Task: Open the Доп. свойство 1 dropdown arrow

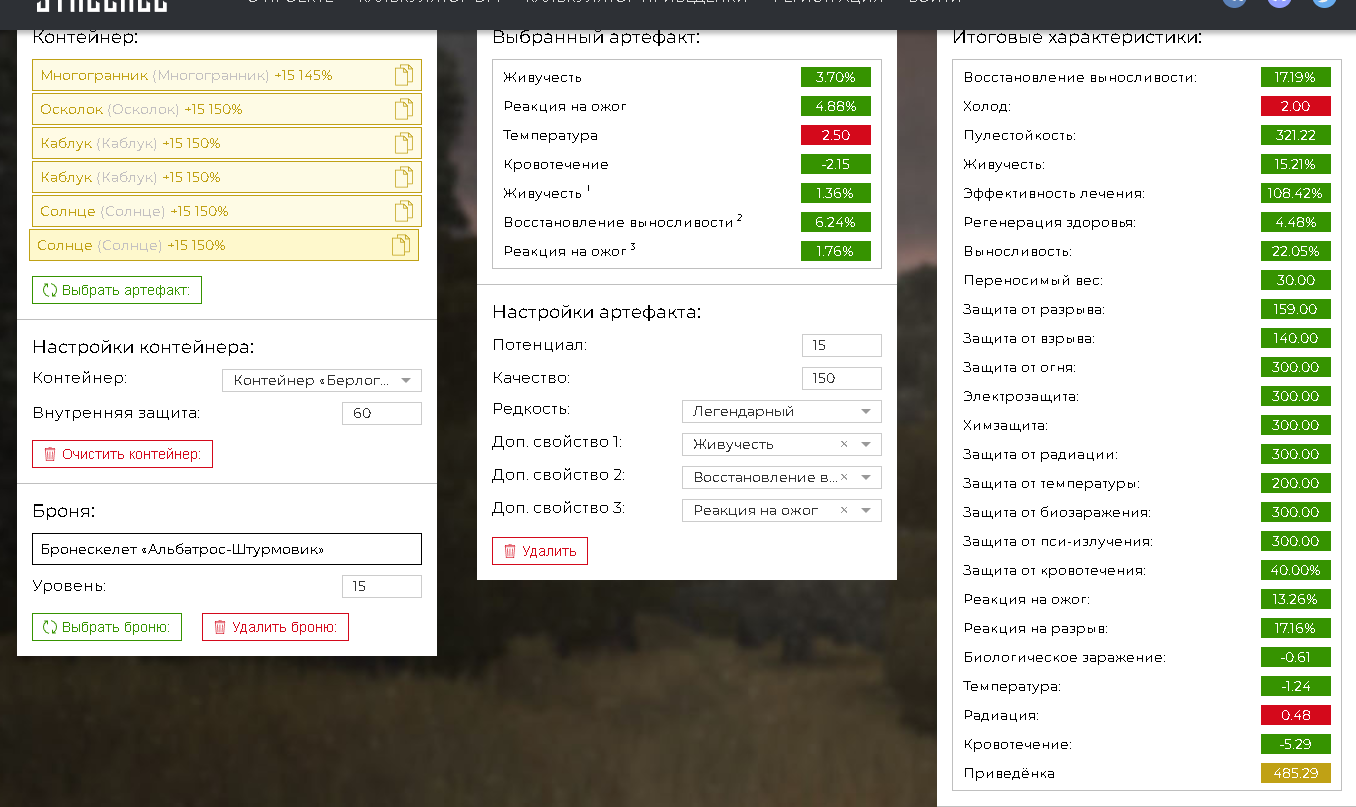Action: coord(865,444)
